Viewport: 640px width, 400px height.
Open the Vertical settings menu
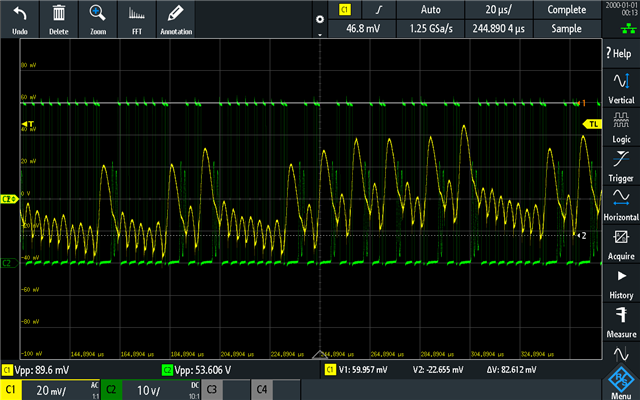[x=621, y=88]
